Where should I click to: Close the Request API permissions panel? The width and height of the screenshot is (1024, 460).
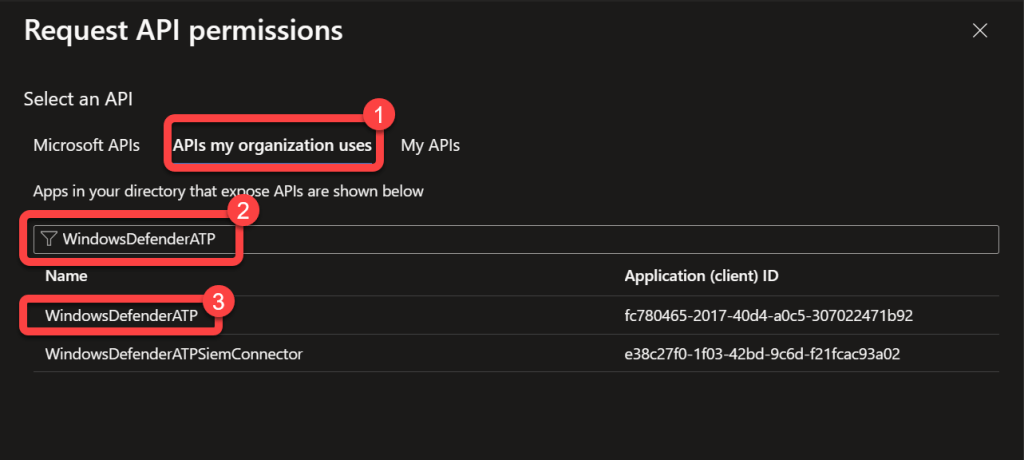click(x=980, y=30)
